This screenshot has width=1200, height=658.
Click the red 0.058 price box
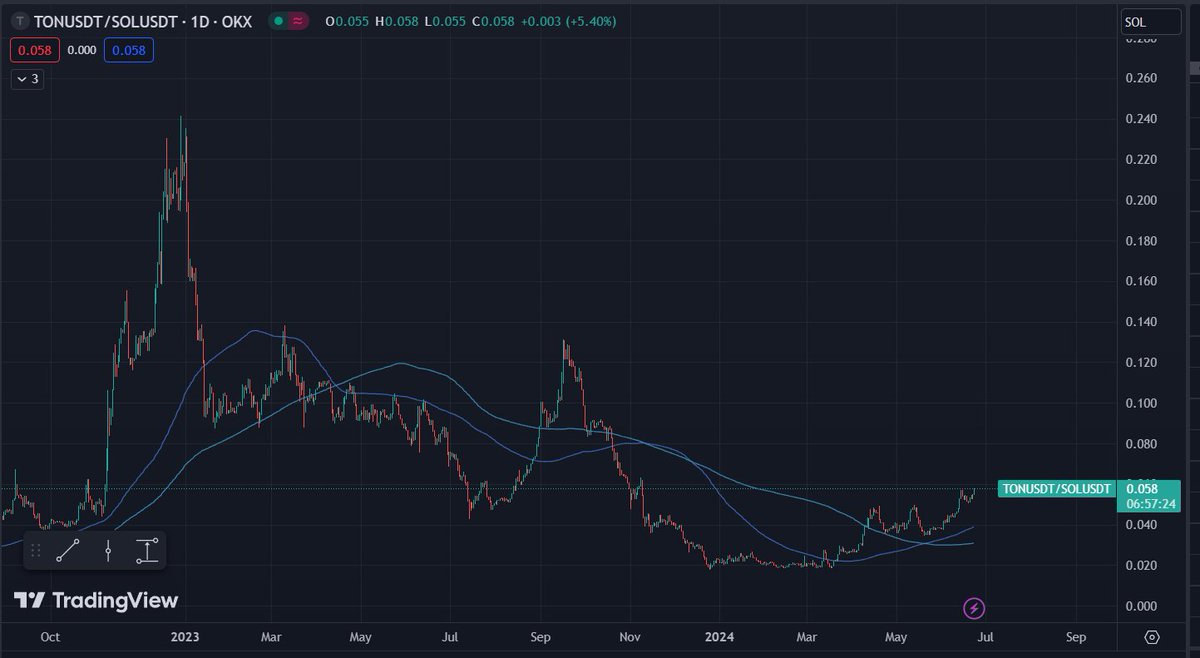point(35,49)
